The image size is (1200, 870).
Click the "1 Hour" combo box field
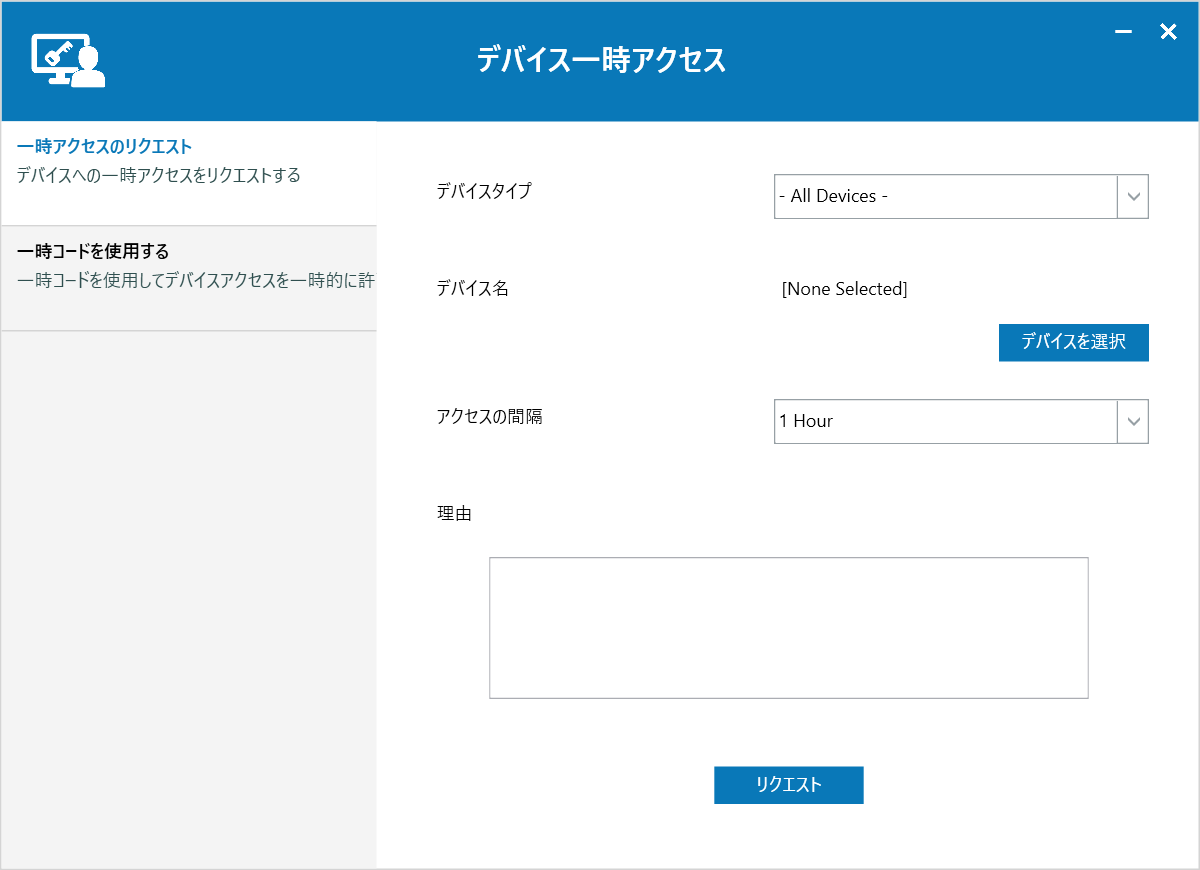(x=945, y=422)
